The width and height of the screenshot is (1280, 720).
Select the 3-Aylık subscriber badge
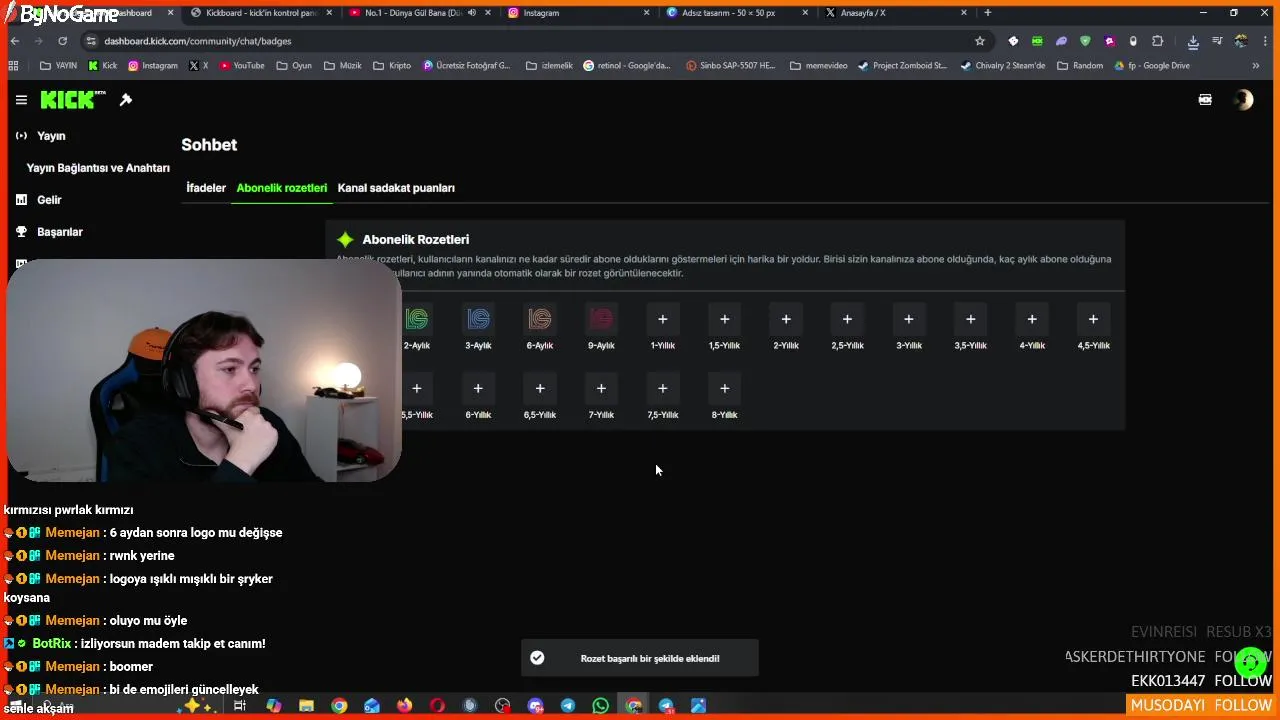point(478,319)
